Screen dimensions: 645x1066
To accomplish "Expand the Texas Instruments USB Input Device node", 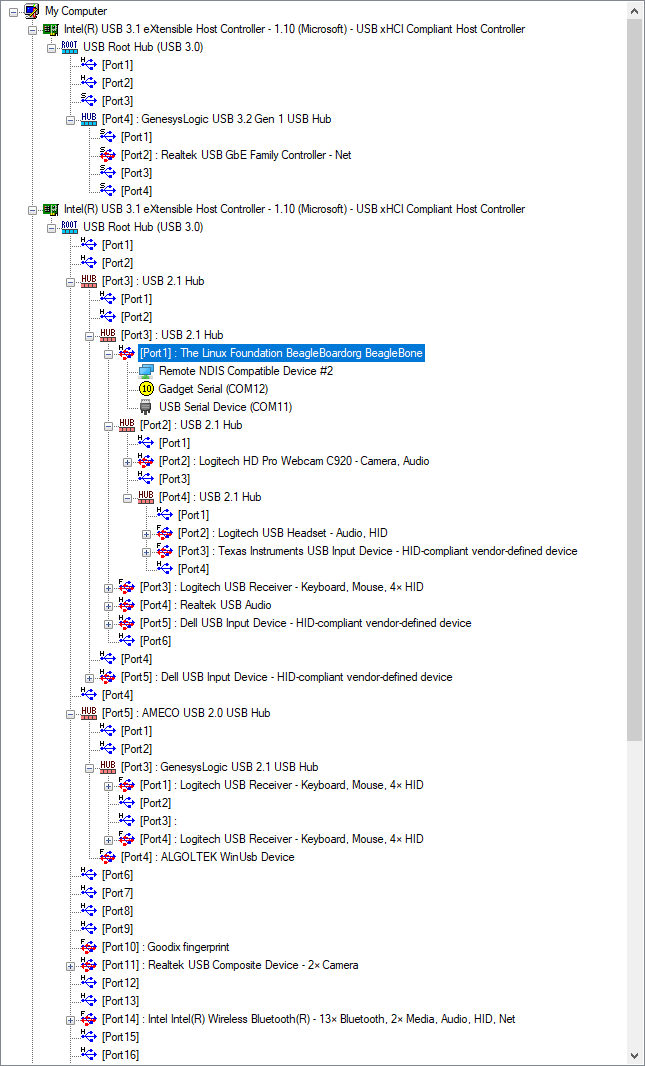I will (x=146, y=551).
